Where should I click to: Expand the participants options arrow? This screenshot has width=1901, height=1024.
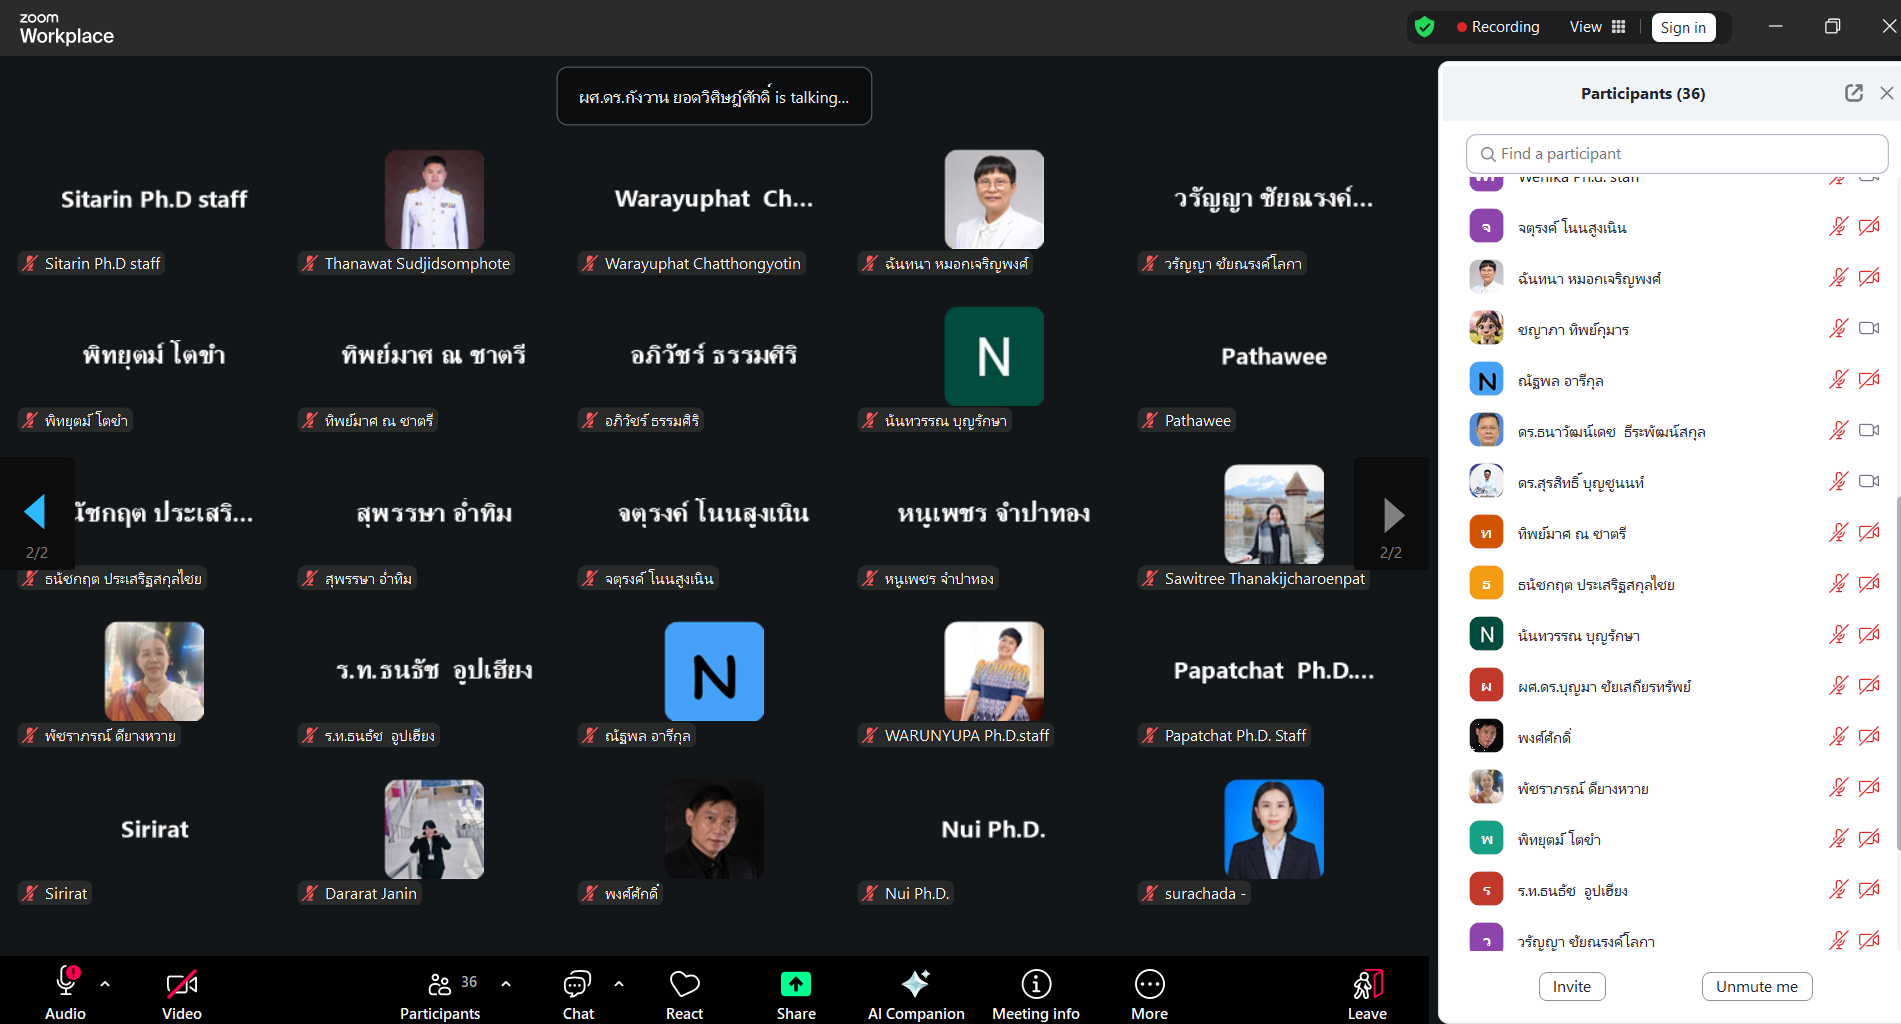coord(506,984)
